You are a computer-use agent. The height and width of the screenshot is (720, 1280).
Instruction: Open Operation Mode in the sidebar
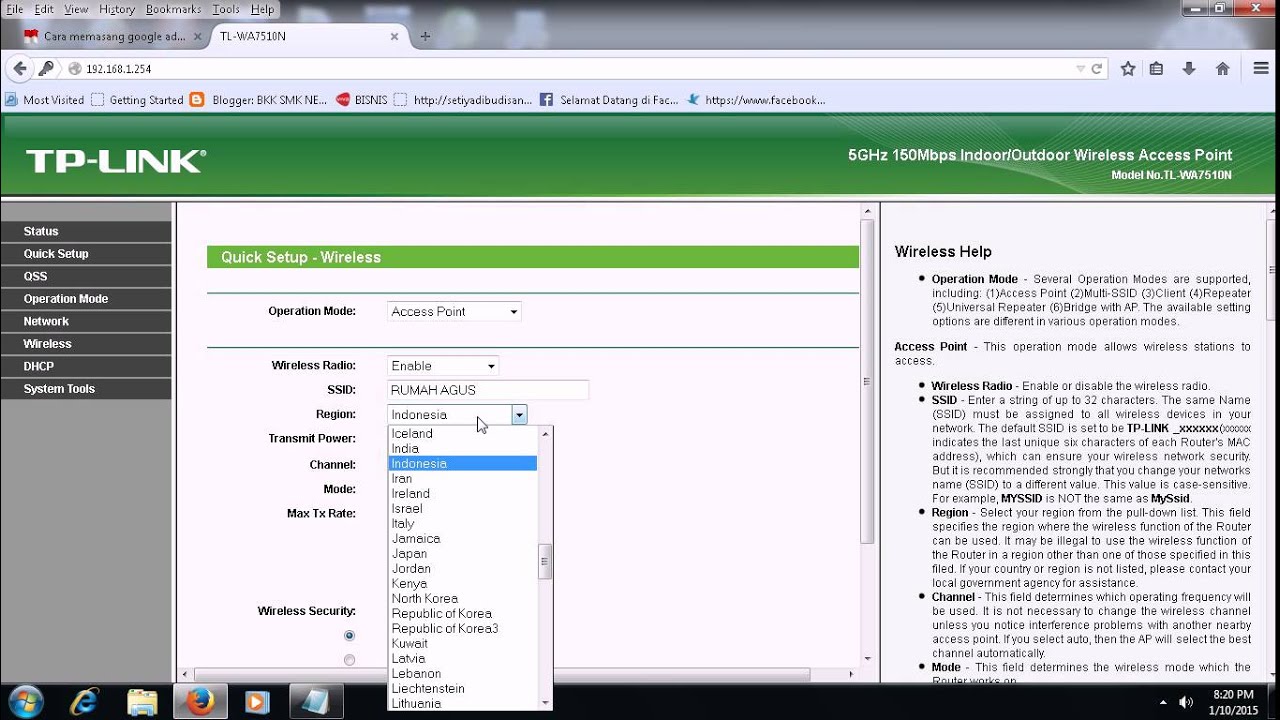[x=86, y=299]
